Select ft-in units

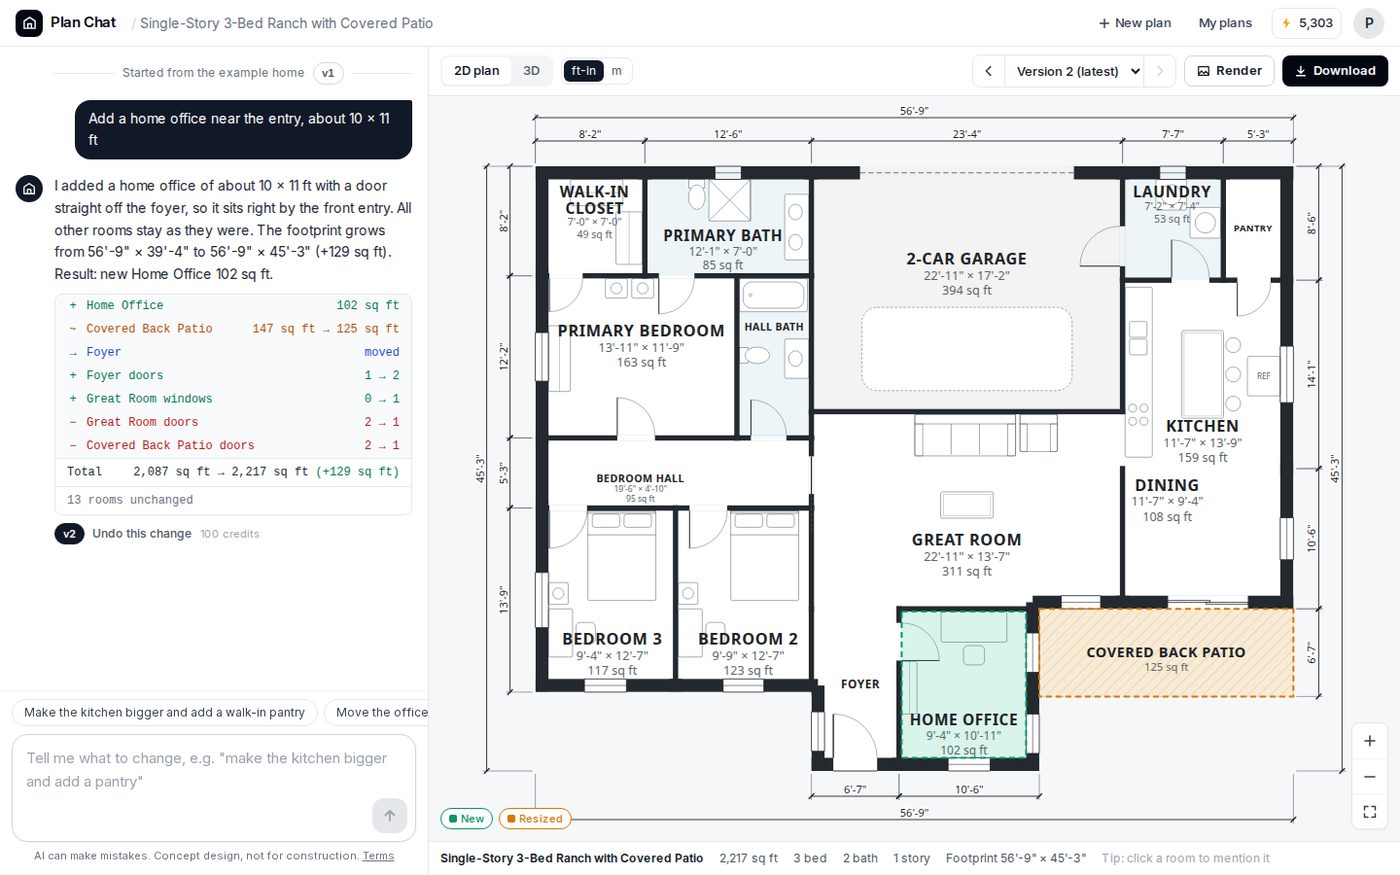tap(584, 71)
